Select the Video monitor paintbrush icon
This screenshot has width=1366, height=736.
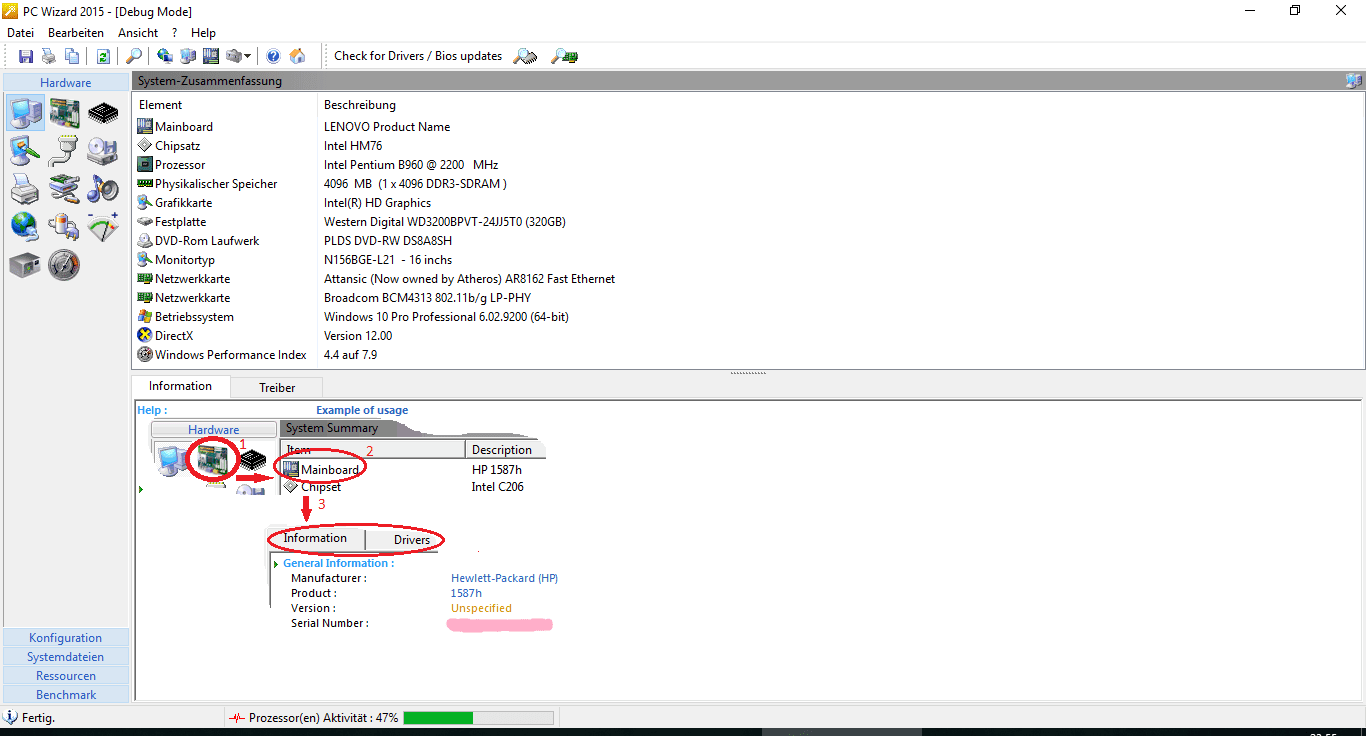pyautogui.click(x=25, y=151)
